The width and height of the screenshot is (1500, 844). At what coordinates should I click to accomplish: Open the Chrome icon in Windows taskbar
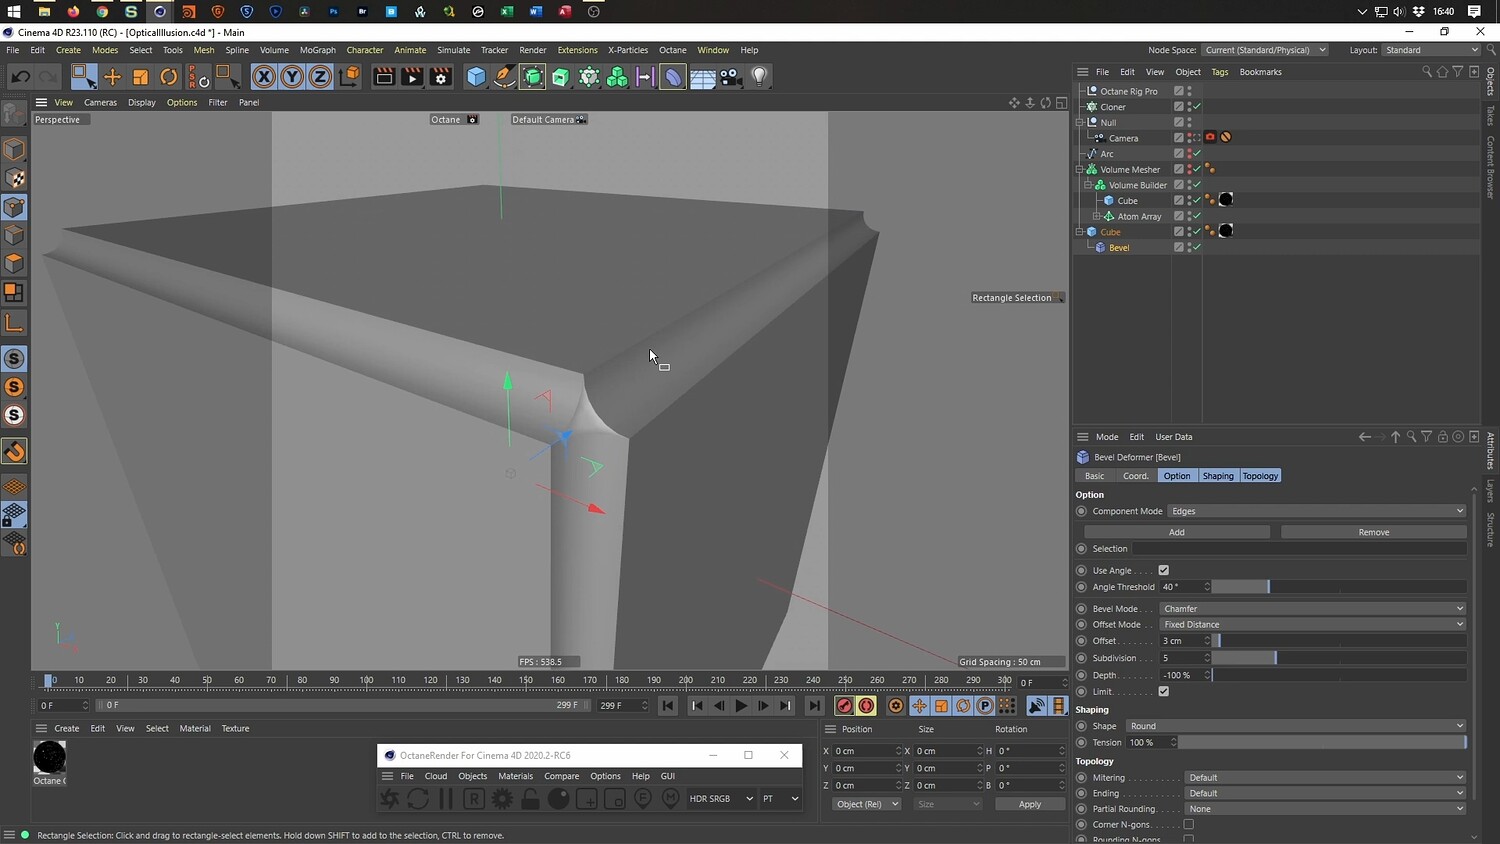pos(102,11)
